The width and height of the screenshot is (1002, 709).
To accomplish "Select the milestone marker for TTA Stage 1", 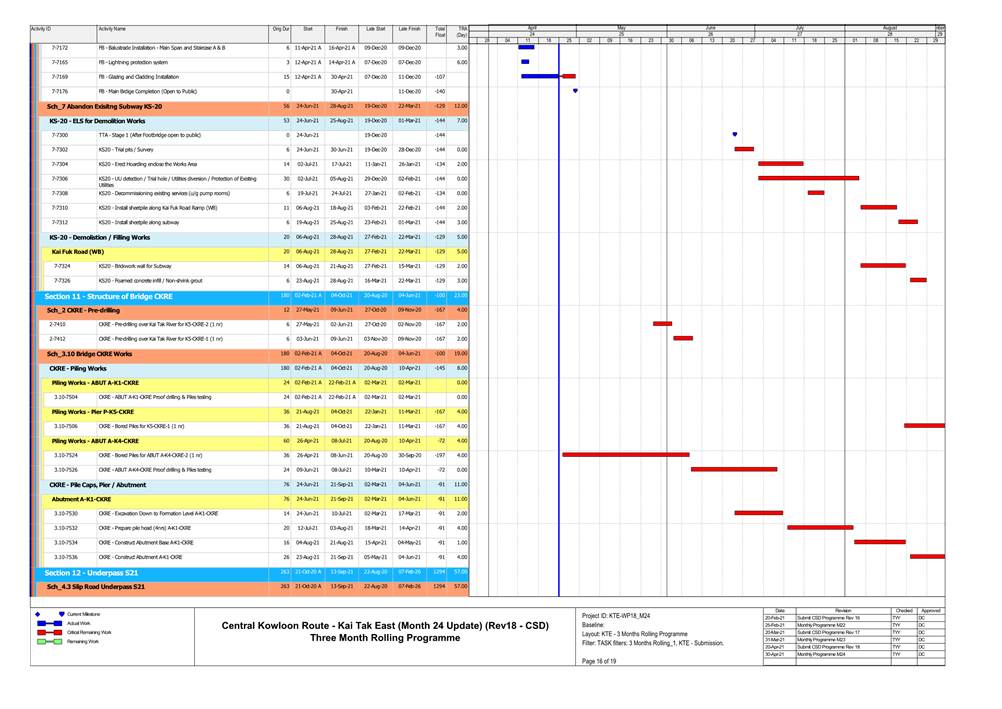I will (x=735, y=134).
